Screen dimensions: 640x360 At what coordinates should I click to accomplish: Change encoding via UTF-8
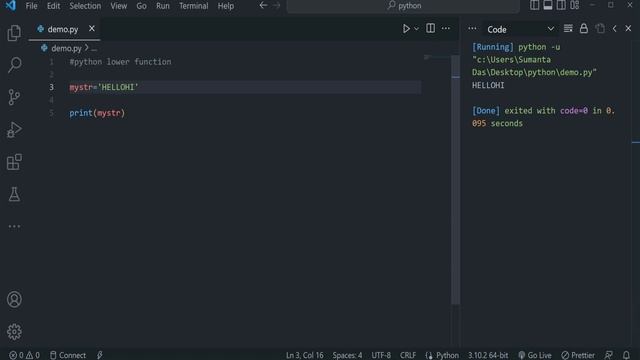coord(381,355)
